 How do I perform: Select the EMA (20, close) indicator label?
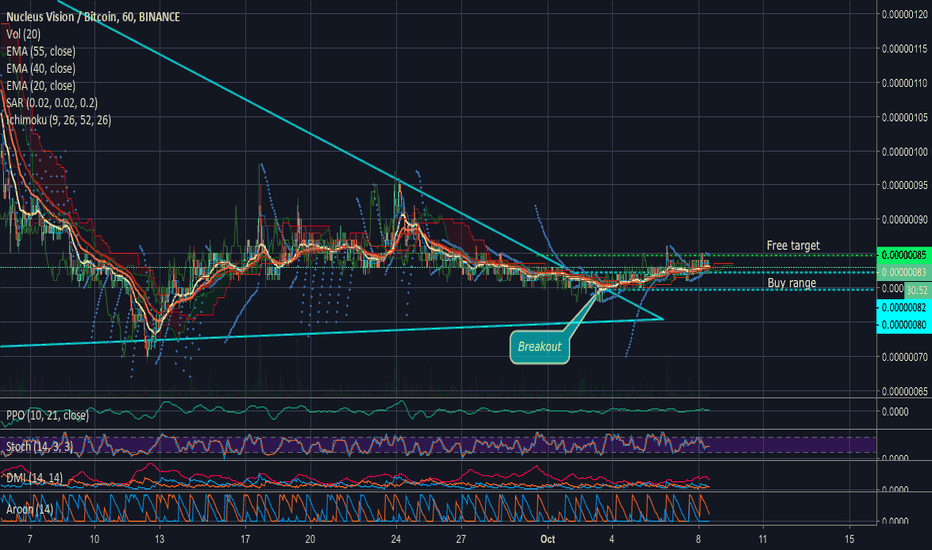tap(40, 86)
